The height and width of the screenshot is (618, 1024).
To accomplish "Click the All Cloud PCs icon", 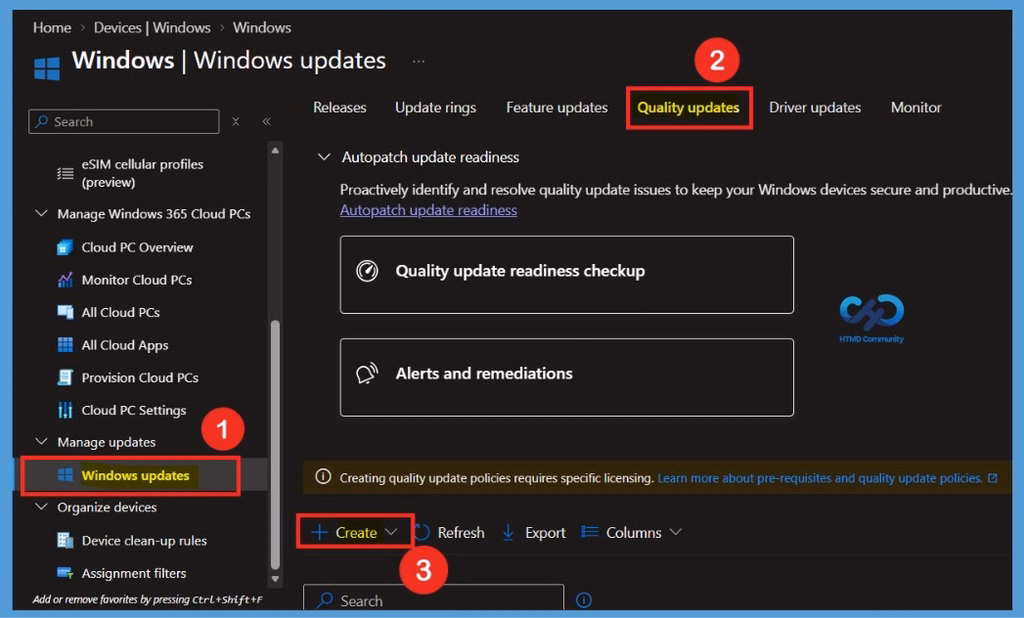I will tap(65, 312).
